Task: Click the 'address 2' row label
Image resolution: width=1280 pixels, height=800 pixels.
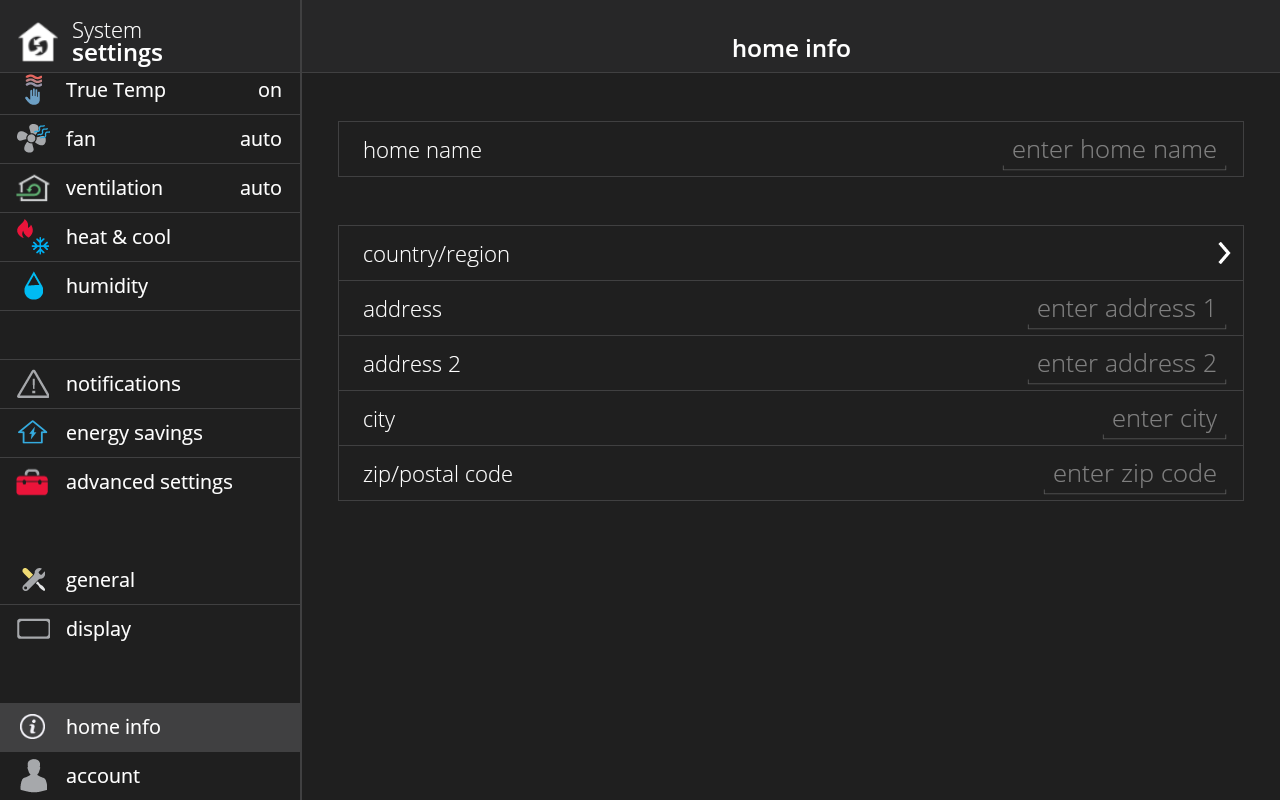Action: click(x=412, y=364)
